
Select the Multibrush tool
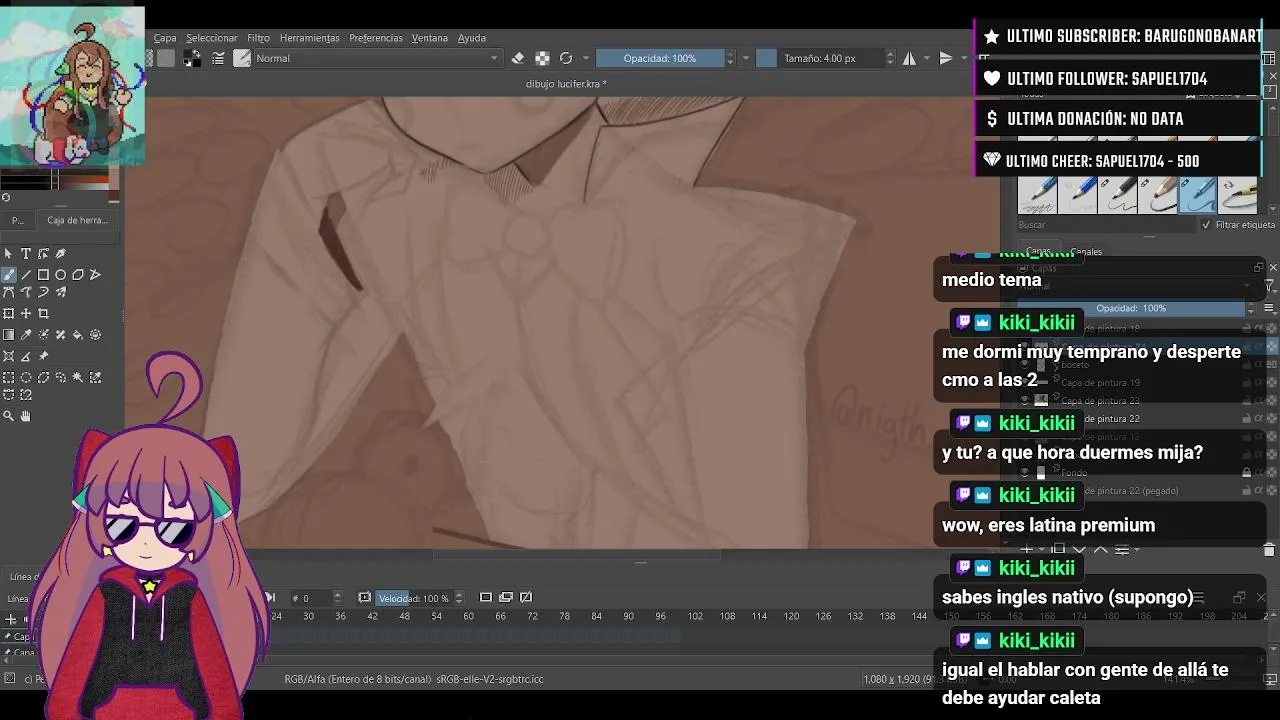pos(61,293)
